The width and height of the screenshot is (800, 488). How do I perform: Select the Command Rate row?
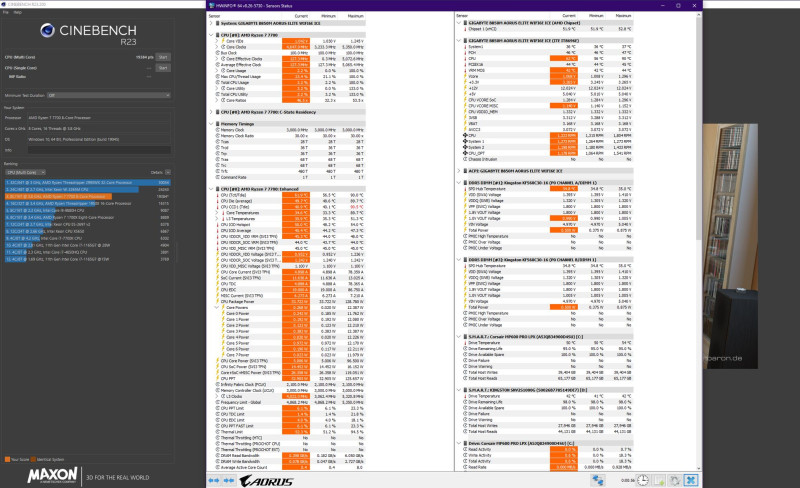click(288, 177)
